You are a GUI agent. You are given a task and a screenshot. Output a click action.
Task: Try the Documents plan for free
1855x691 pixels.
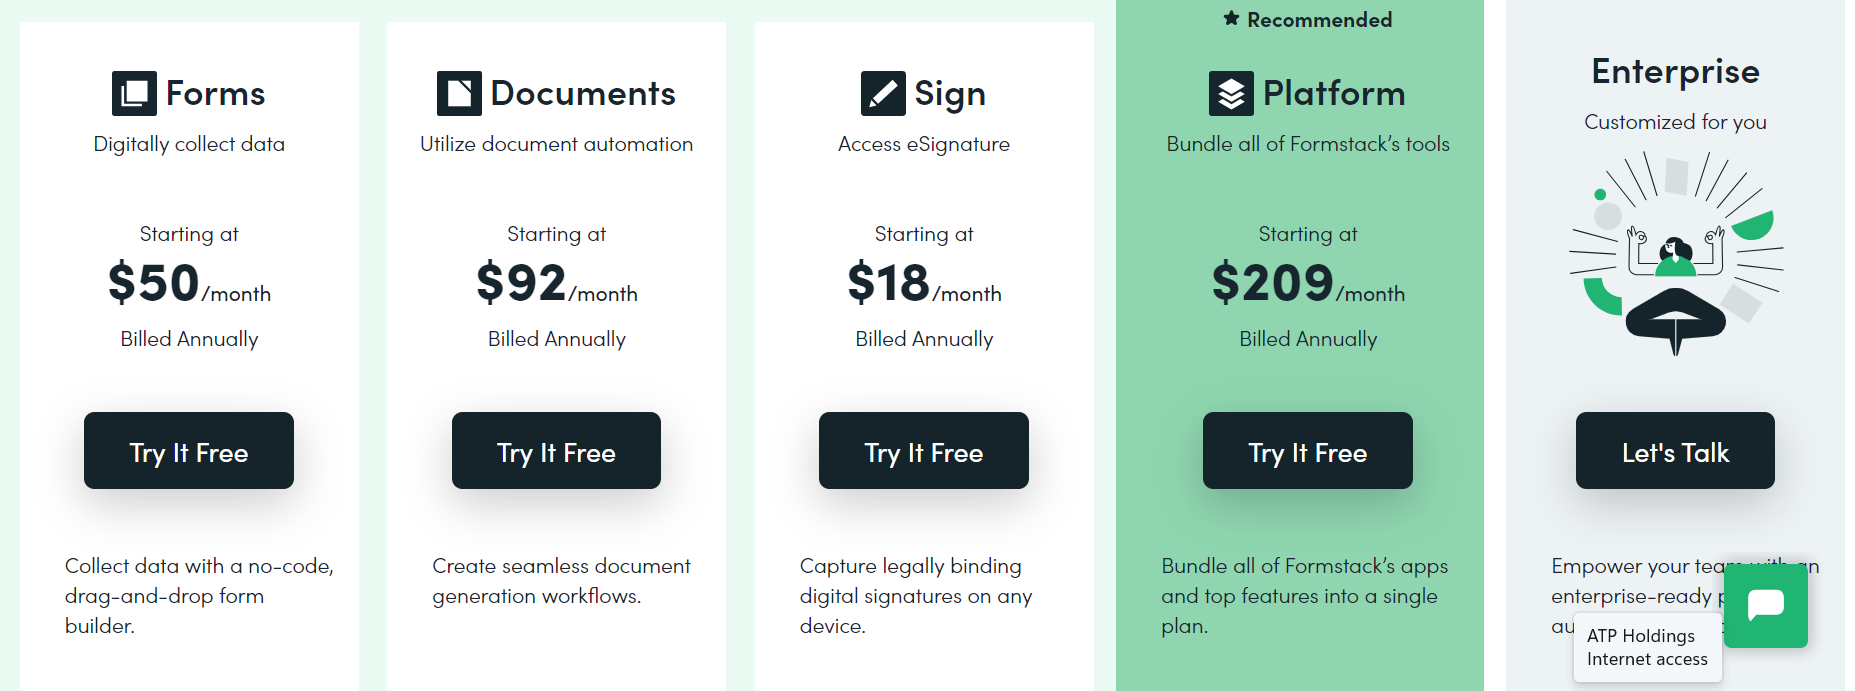(x=556, y=451)
